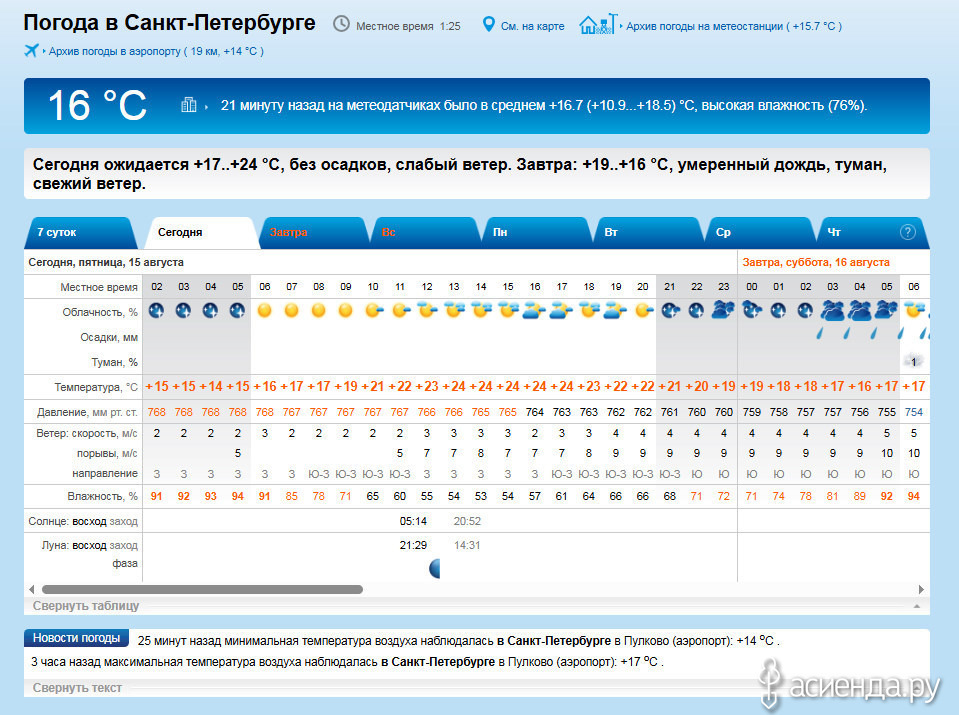Click heading Сегодня, пятница, 15 августа
The image size is (959, 715).
(106, 262)
